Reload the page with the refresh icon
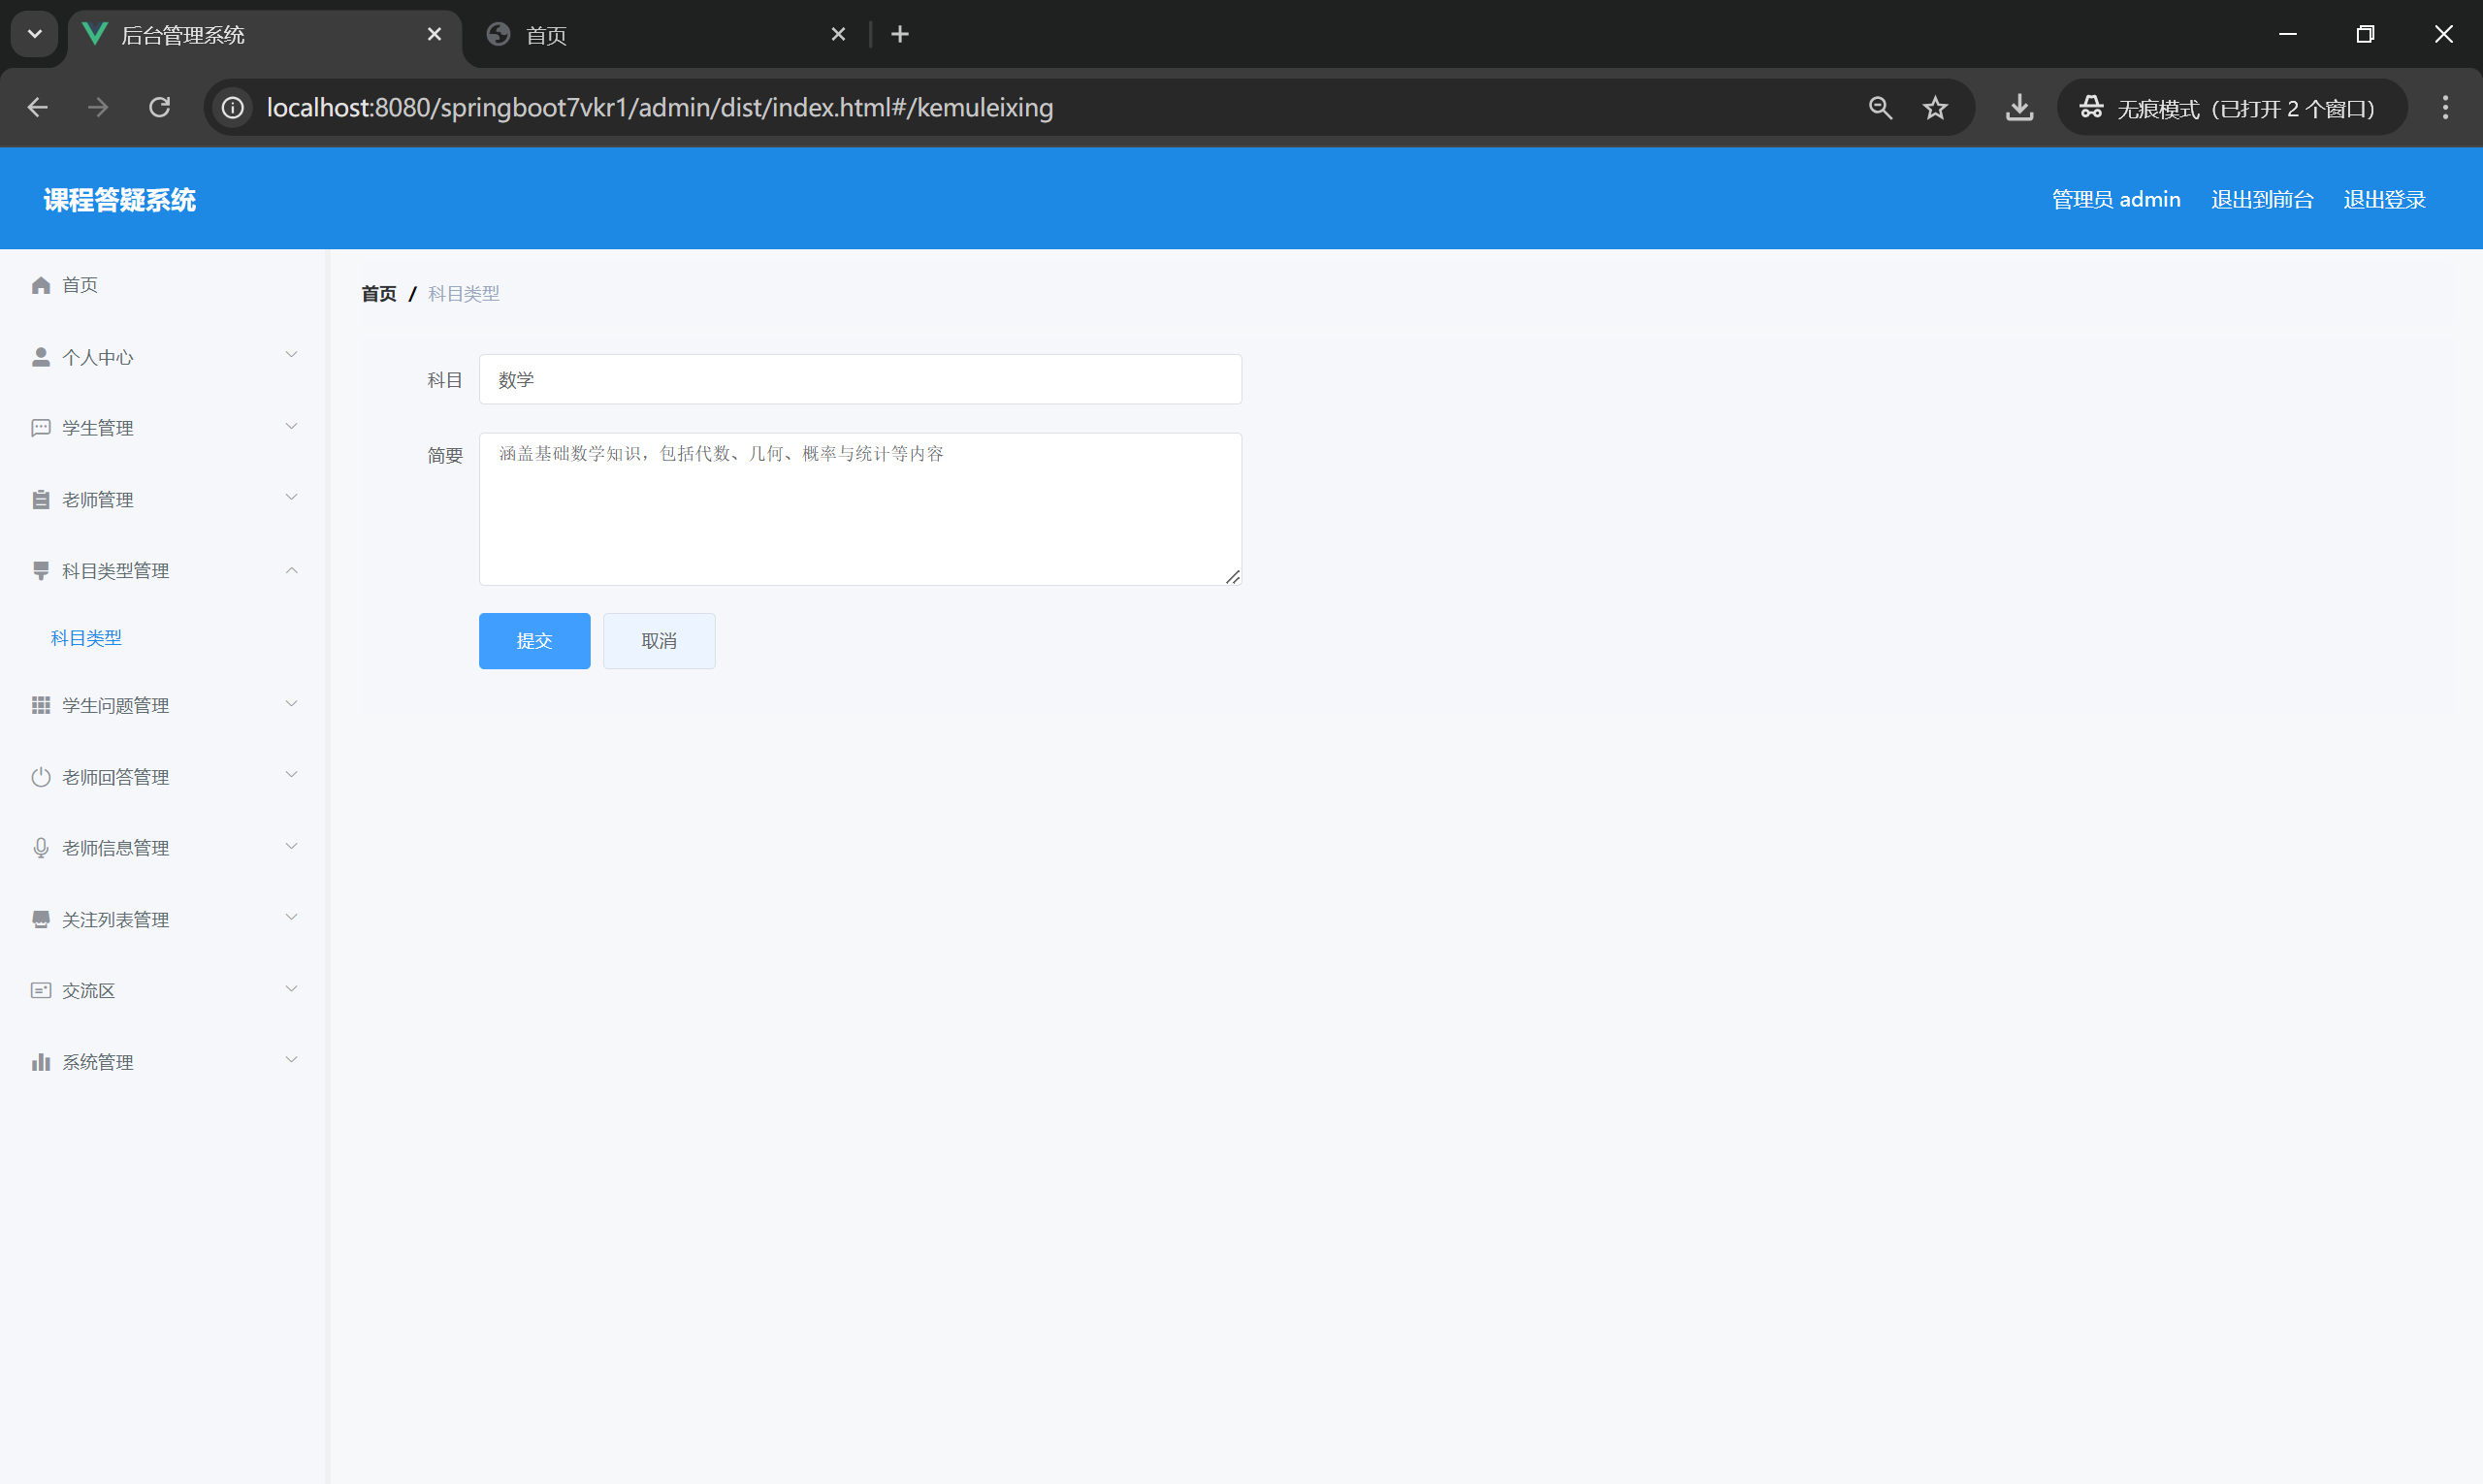2483x1484 pixels. pos(160,107)
